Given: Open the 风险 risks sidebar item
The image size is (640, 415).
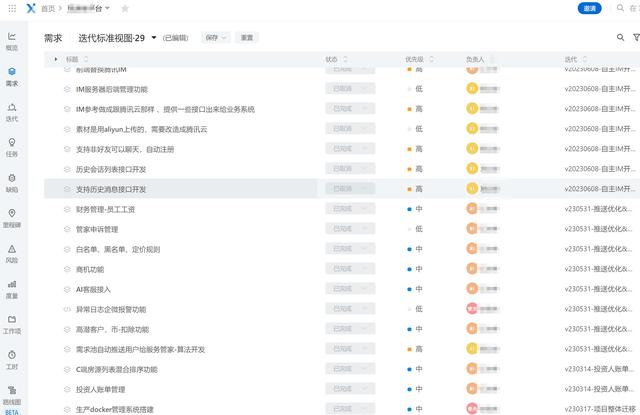Looking at the screenshot, I should click(x=12, y=254).
